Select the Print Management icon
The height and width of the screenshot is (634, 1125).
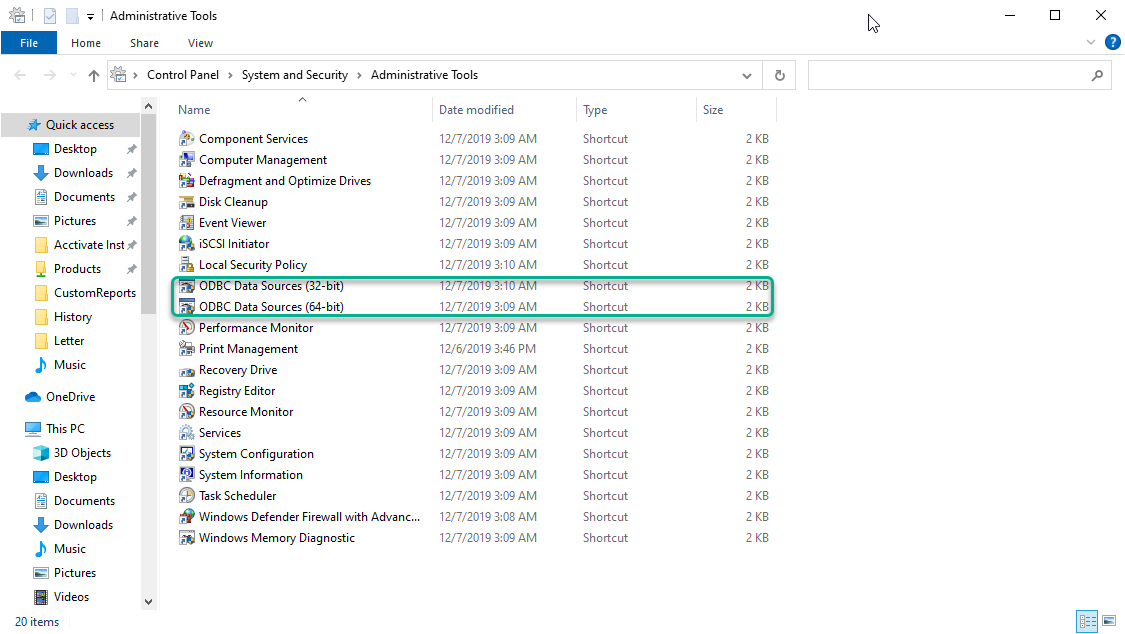point(187,349)
